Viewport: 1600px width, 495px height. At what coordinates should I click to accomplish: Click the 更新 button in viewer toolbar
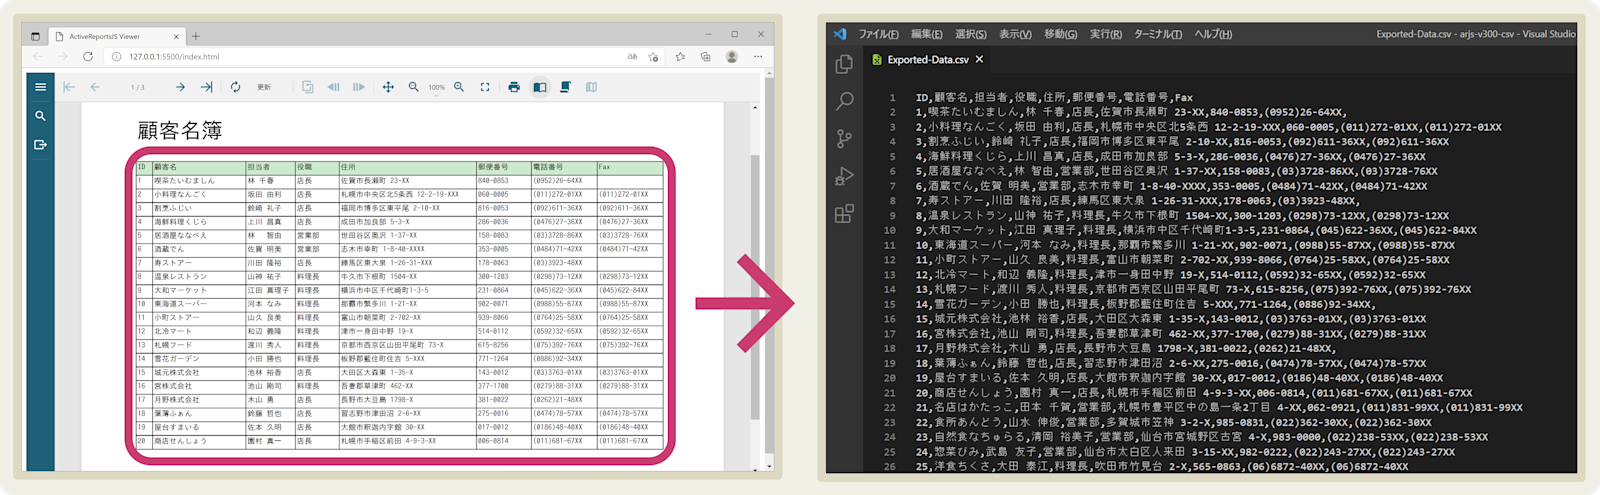264,87
